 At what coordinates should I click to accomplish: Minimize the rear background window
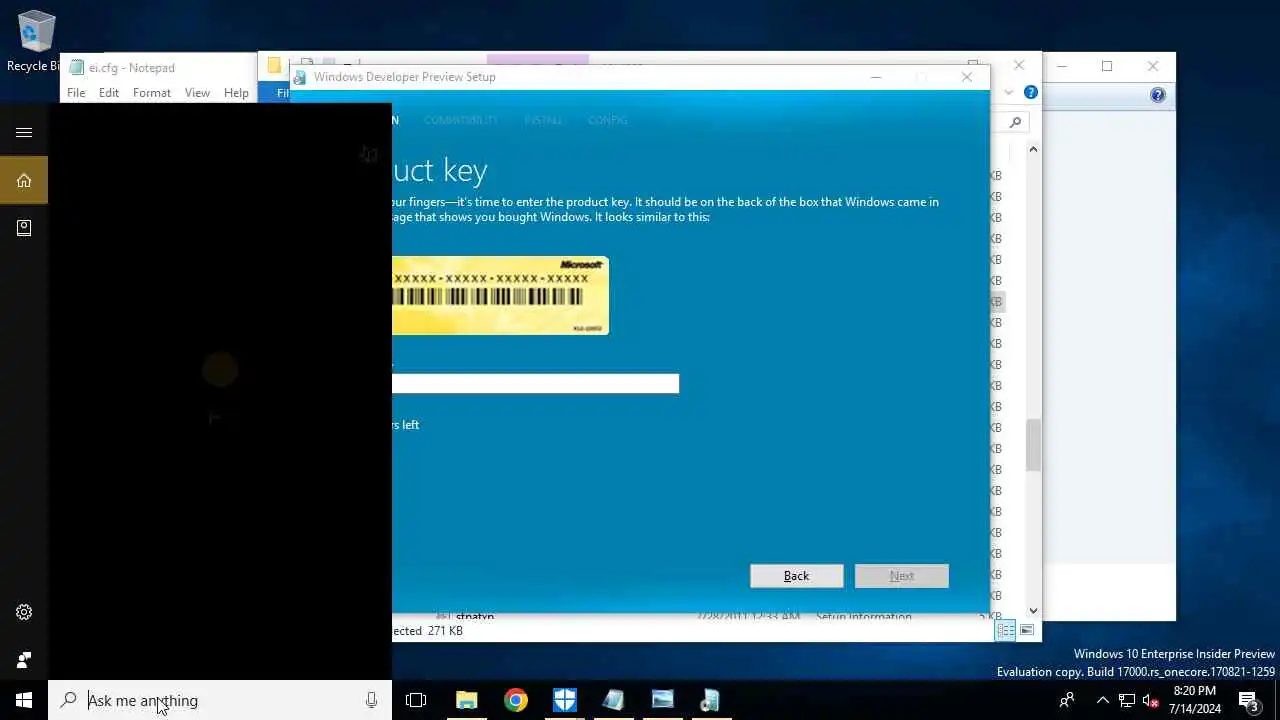pyautogui.click(x=1062, y=66)
